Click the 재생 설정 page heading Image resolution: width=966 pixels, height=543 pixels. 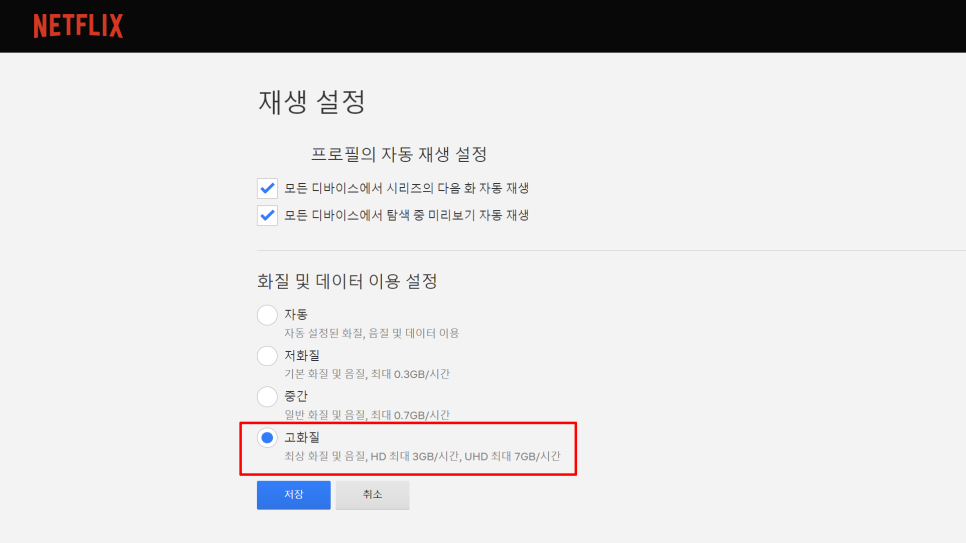point(312,102)
